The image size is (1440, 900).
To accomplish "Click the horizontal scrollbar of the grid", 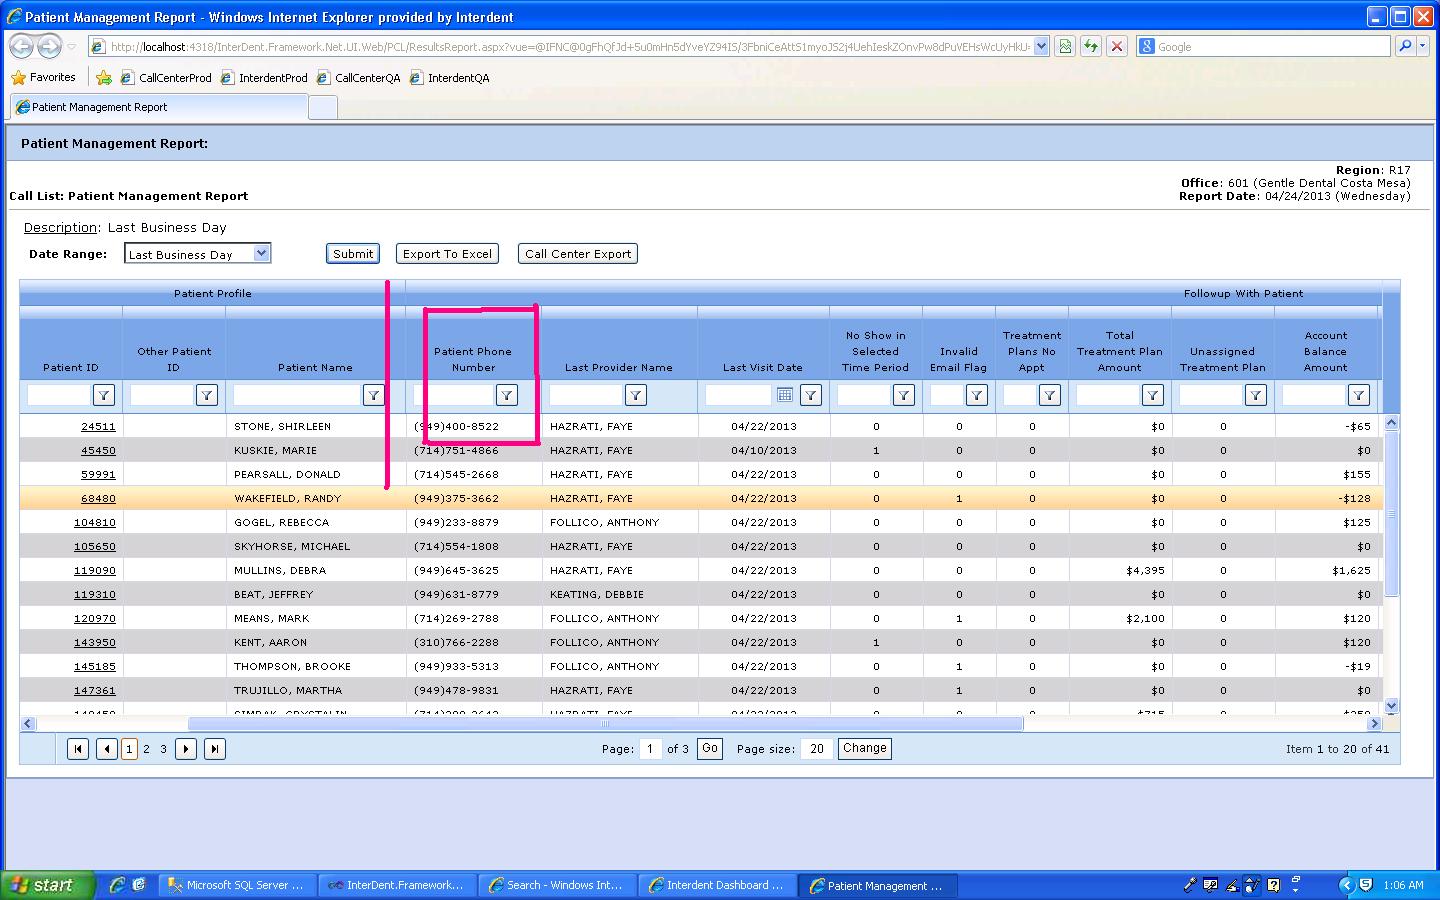I will pos(605,723).
